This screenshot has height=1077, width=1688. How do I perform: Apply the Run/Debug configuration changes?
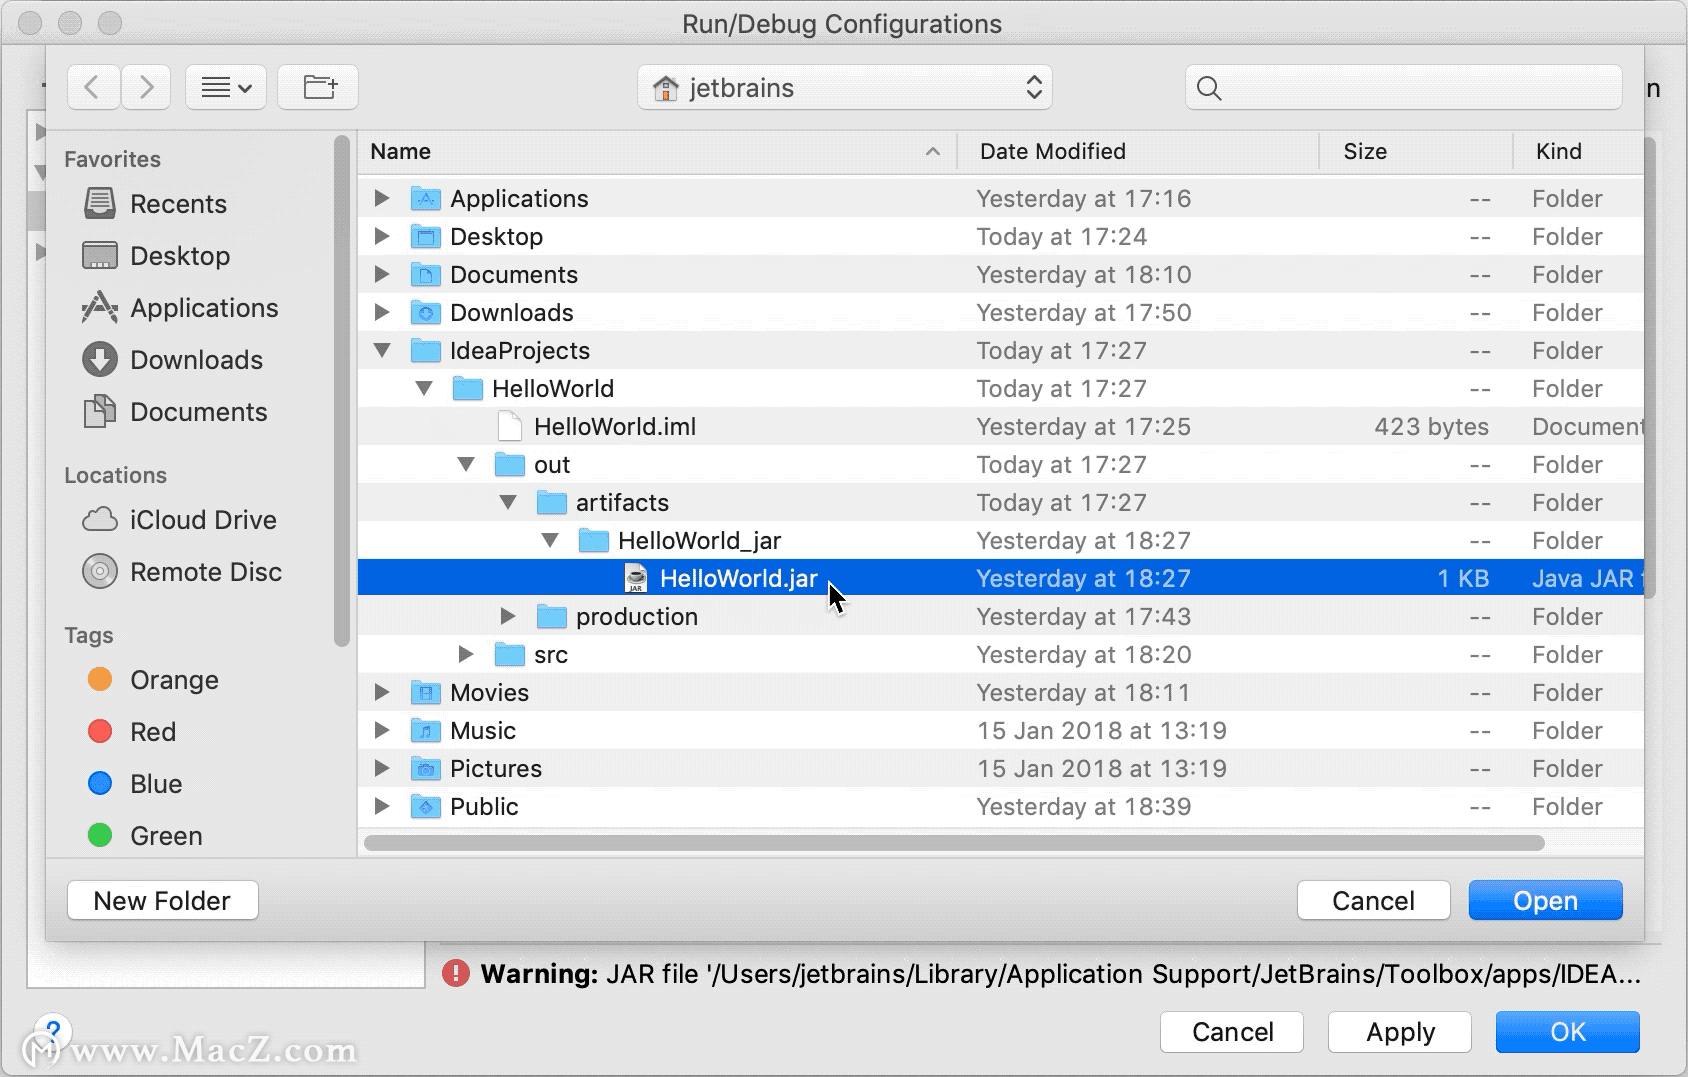tap(1400, 1032)
